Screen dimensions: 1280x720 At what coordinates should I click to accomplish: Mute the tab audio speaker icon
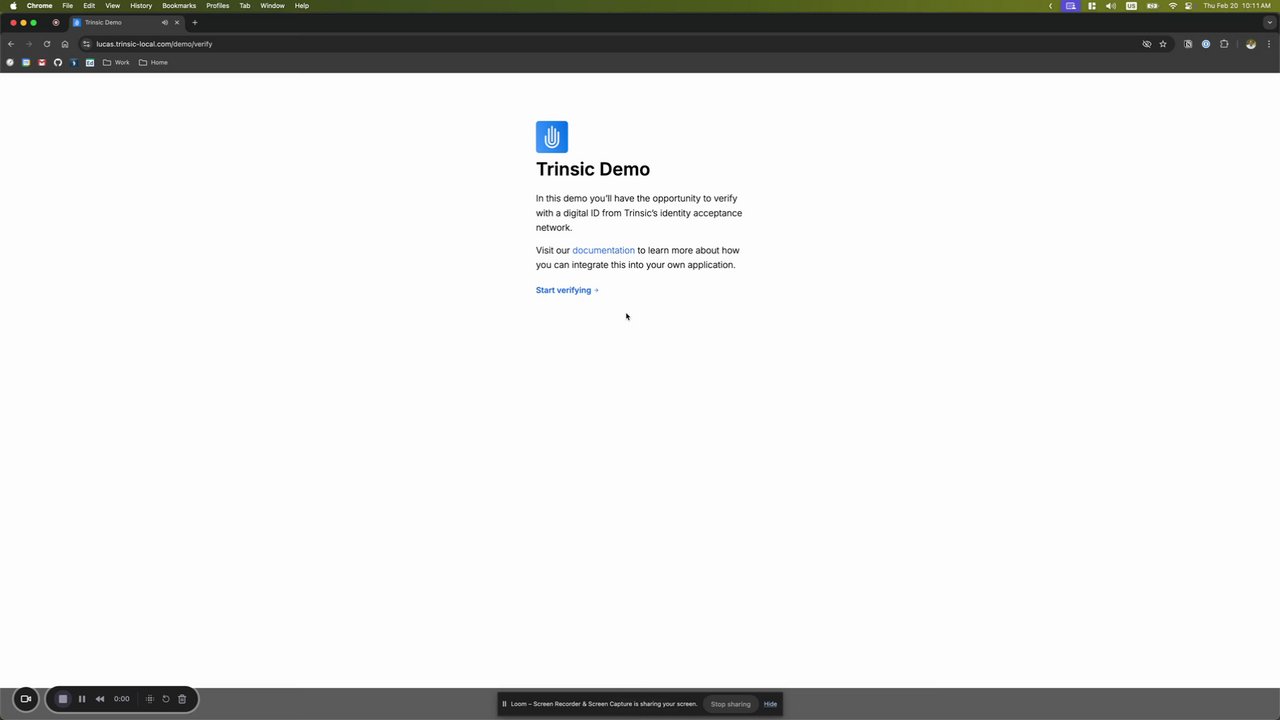[x=165, y=22]
